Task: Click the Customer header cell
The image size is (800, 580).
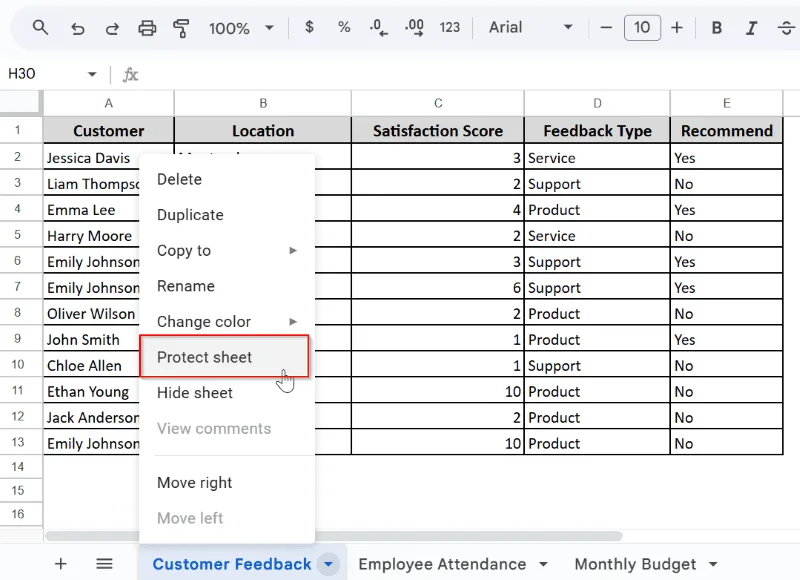Action: point(109,131)
